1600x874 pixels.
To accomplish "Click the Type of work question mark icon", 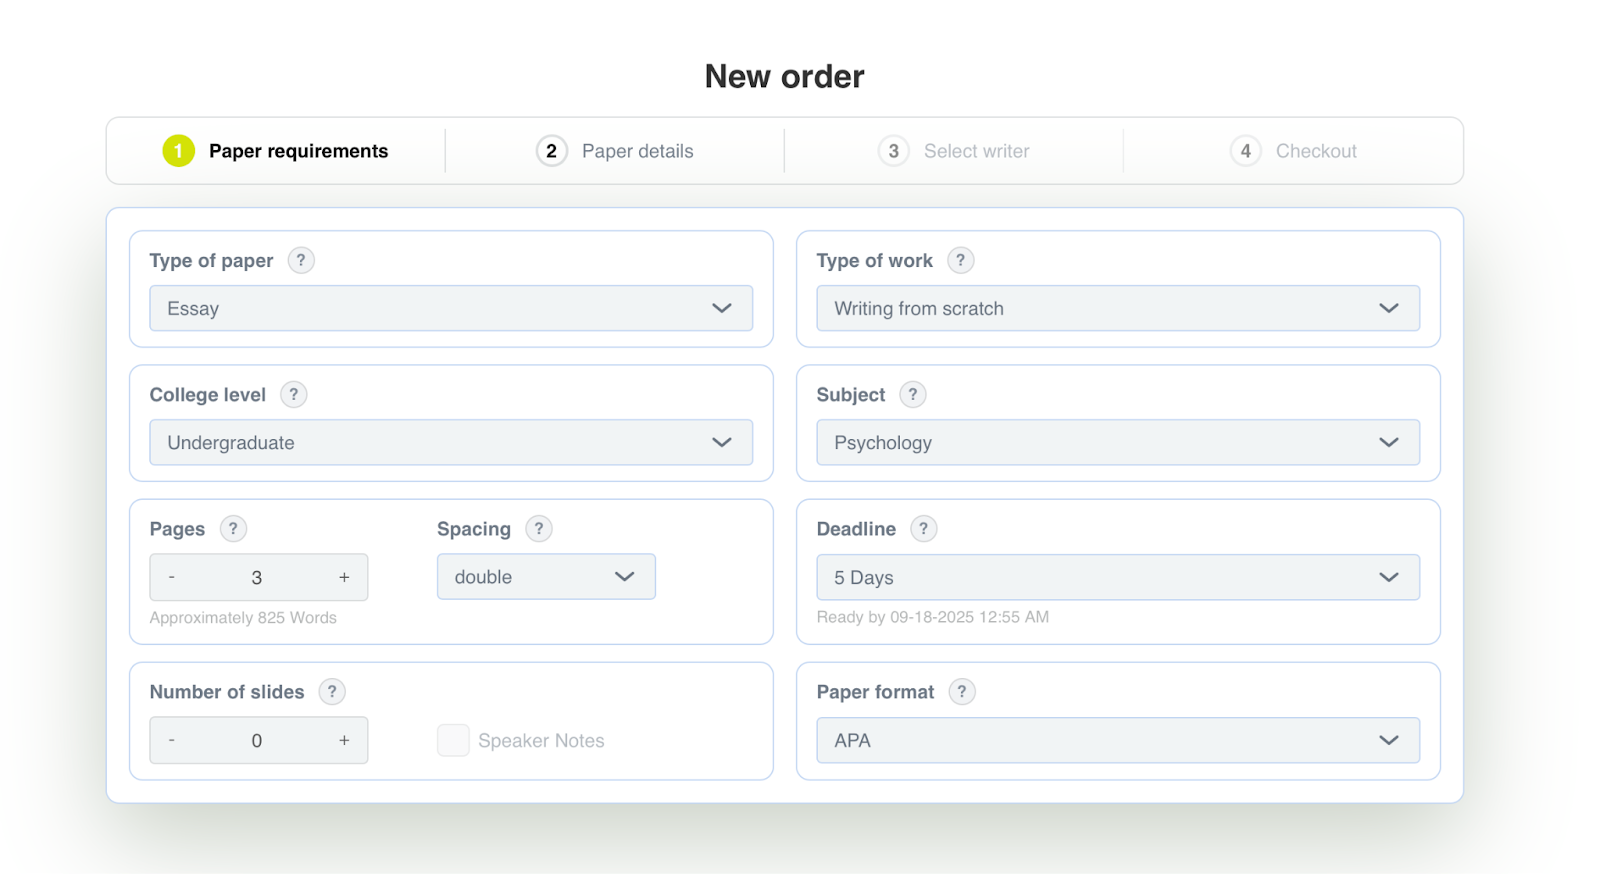I will pos(960,260).
